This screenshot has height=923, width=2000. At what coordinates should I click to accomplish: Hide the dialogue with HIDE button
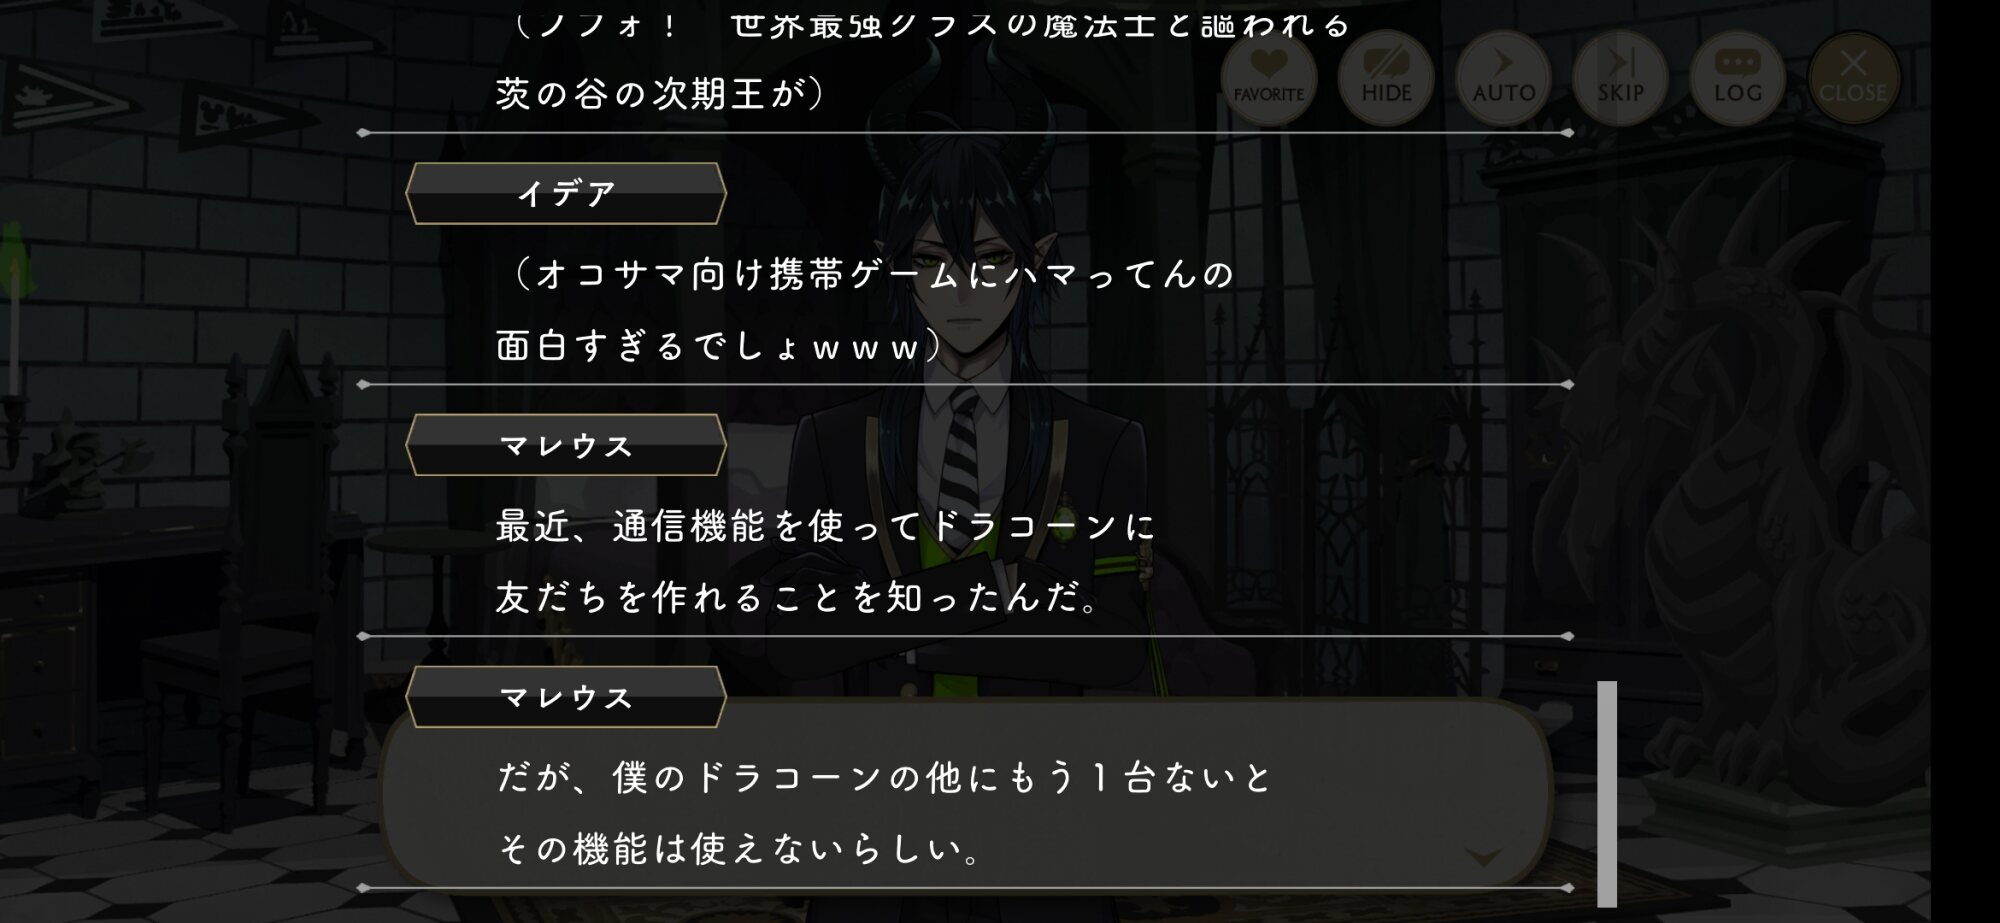tap(1386, 77)
